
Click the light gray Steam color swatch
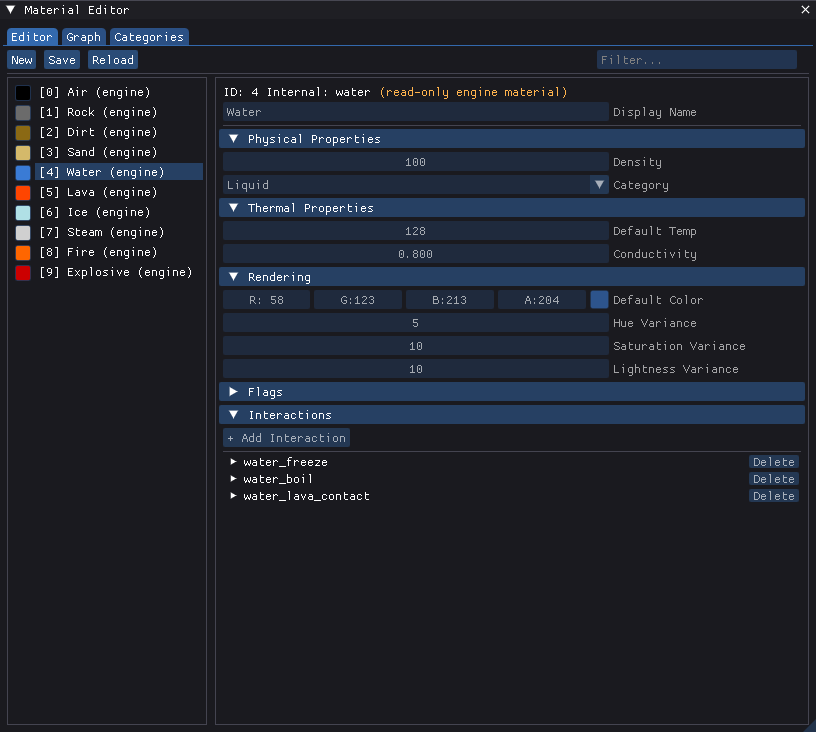[23, 233]
